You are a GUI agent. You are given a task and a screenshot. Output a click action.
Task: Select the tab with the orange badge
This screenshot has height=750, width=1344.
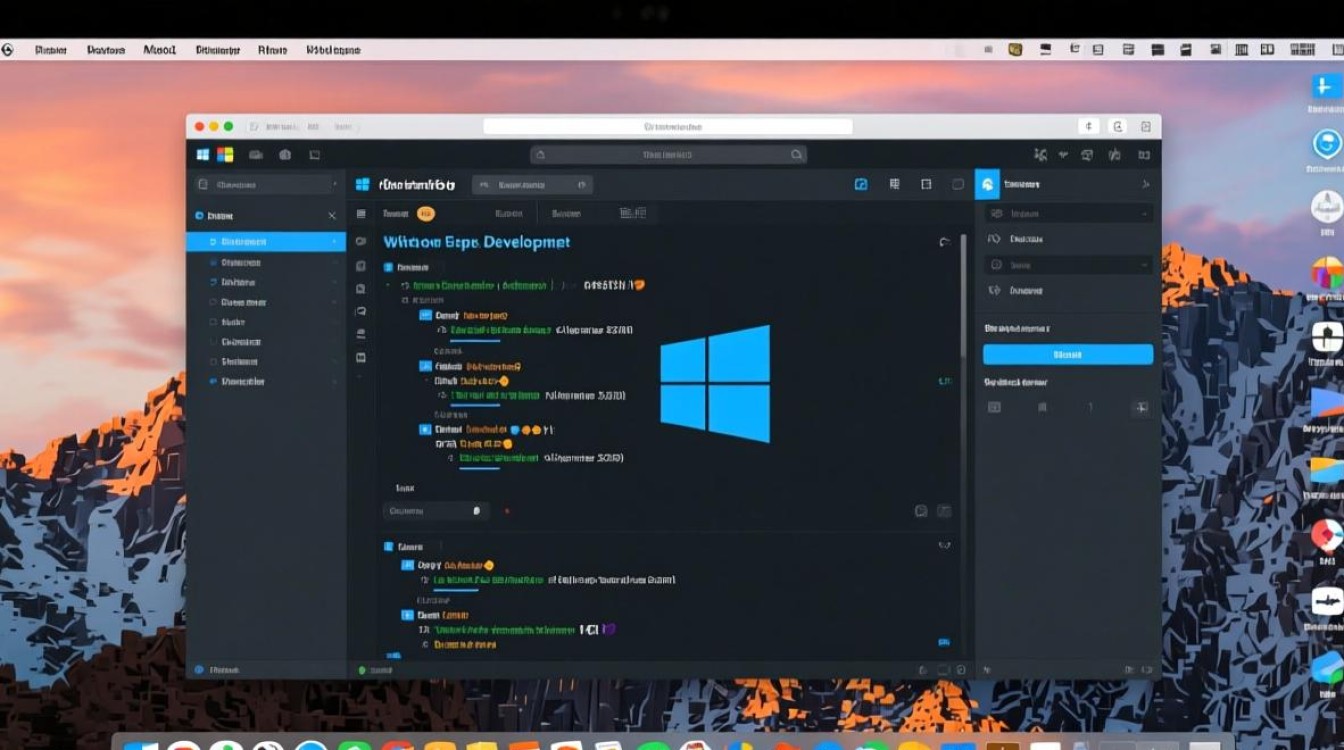click(408, 213)
